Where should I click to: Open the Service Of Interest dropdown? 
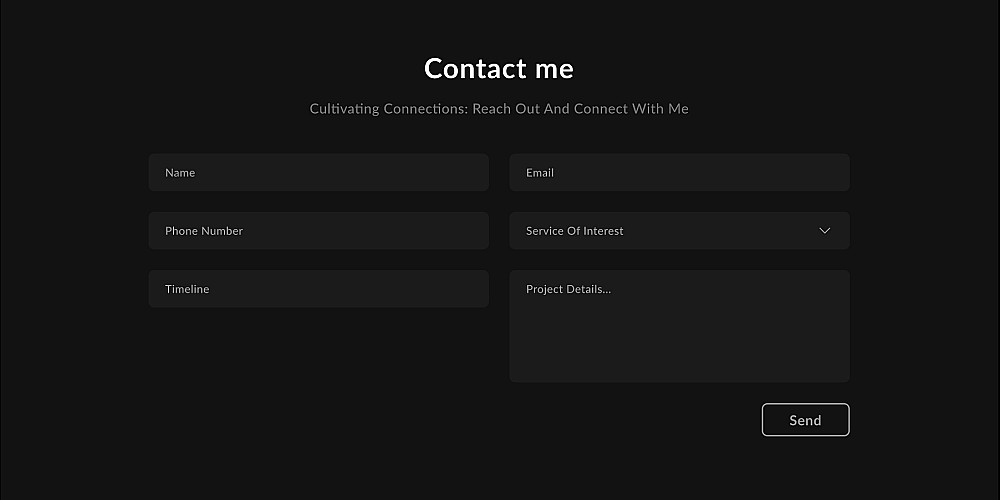click(x=679, y=231)
